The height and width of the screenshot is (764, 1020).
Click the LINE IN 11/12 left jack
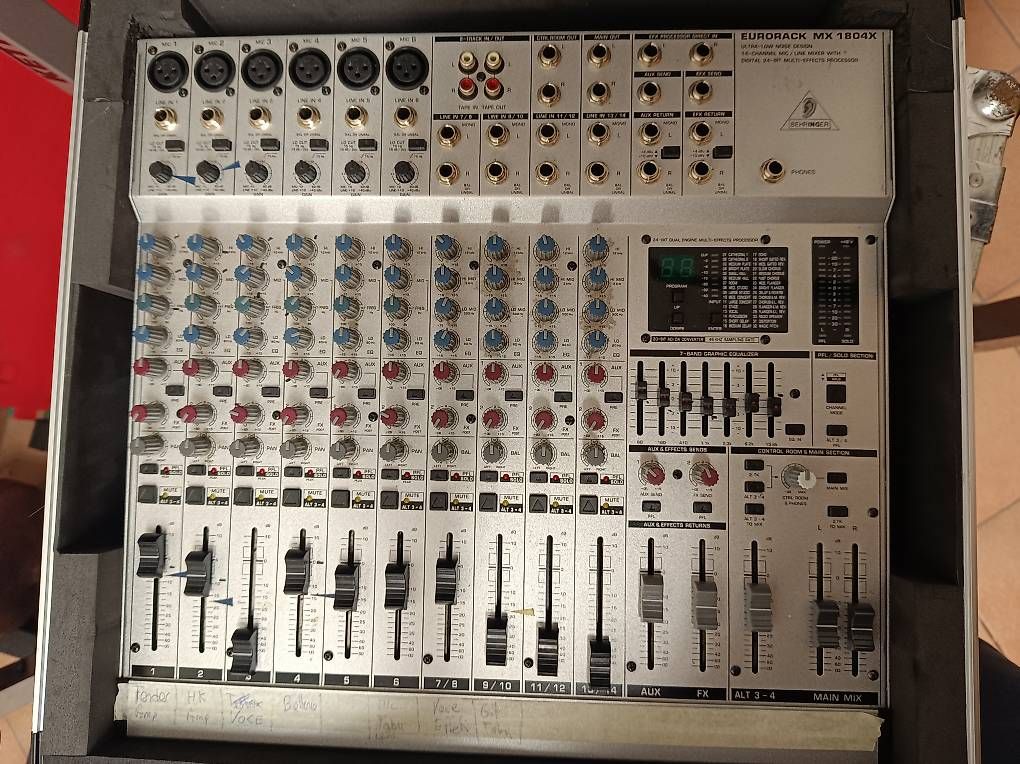(x=548, y=133)
